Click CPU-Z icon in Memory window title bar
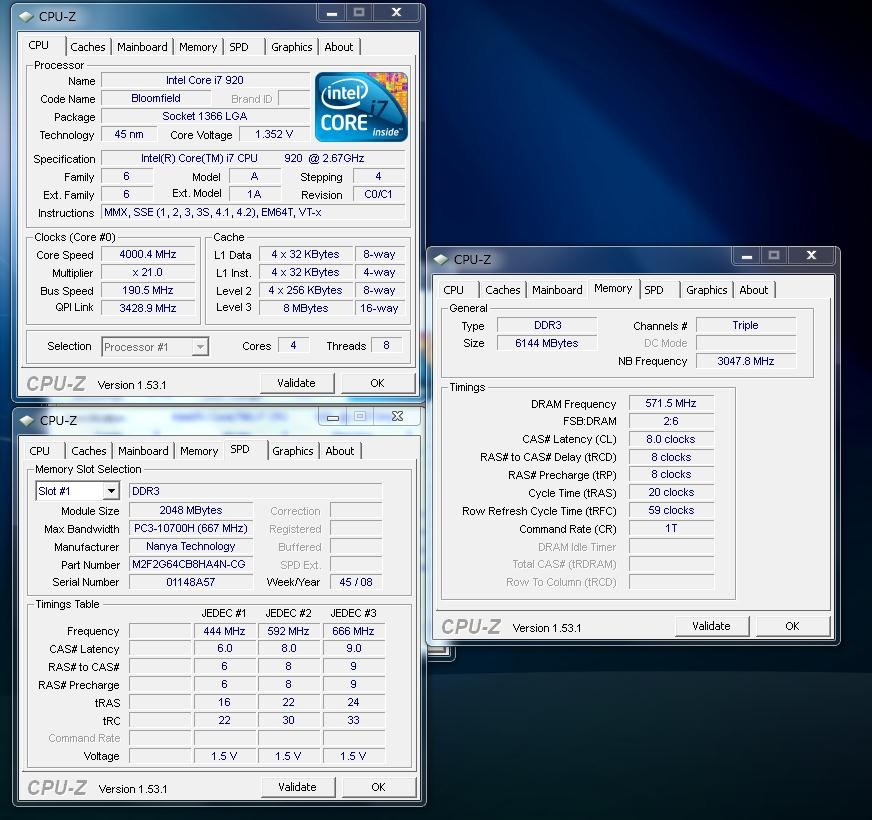 (x=441, y=259)
